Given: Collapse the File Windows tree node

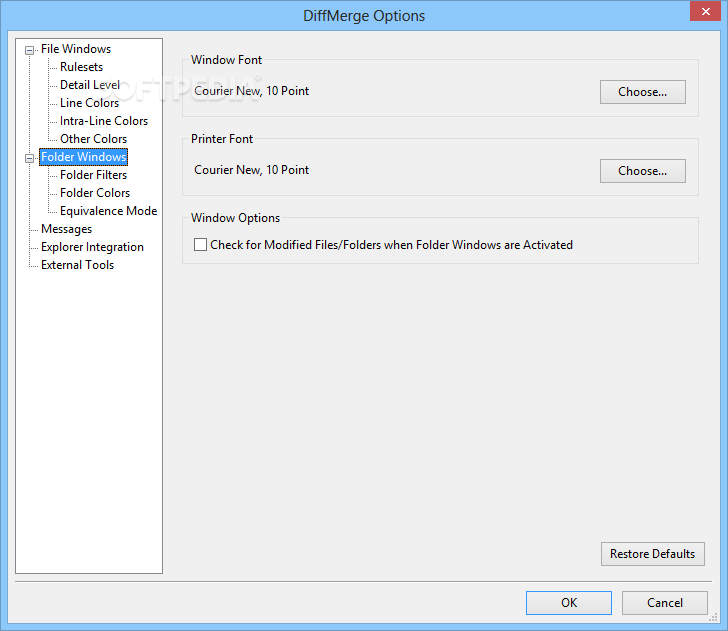Looking at the screenshot, I should pyautogui.click(x=29, y=50).
